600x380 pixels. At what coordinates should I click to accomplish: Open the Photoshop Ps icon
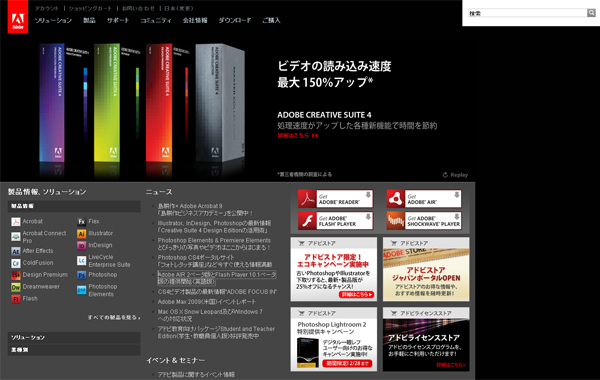pyautogui.click(x=82, y=275)
